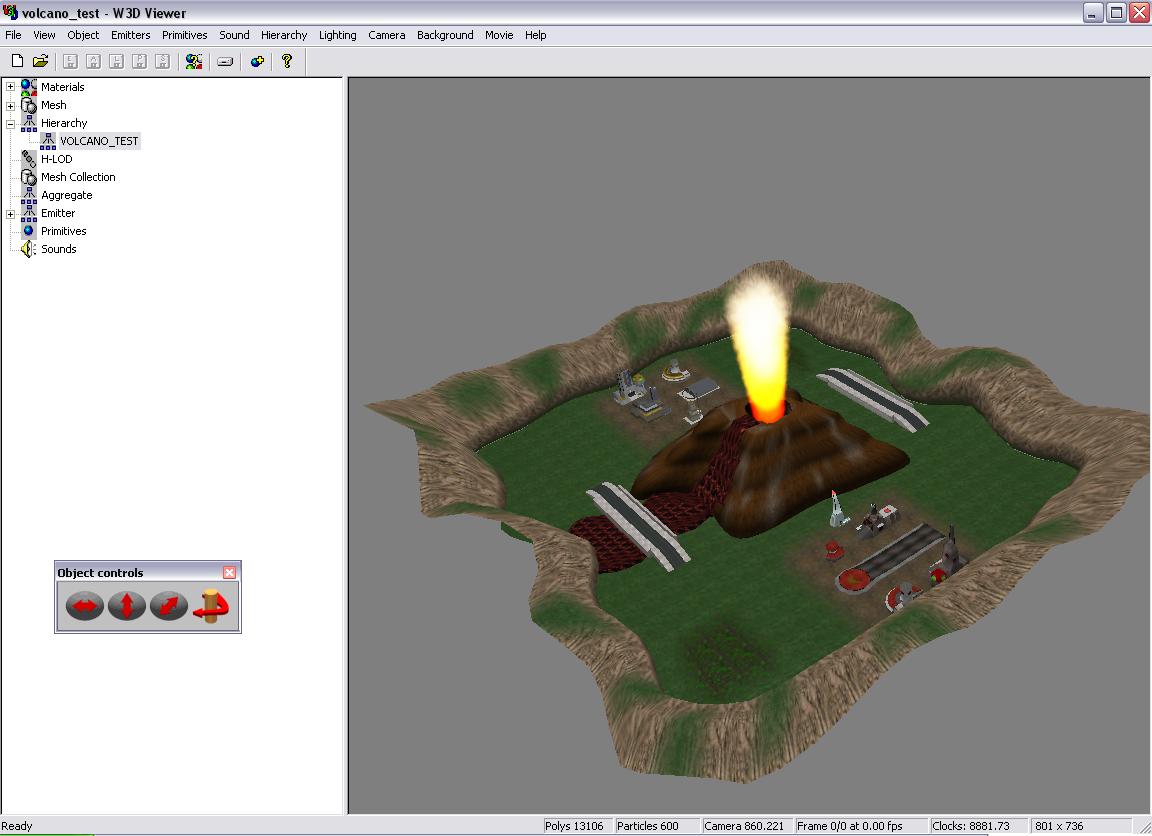Click the diagonal arrows object control button

169,606
